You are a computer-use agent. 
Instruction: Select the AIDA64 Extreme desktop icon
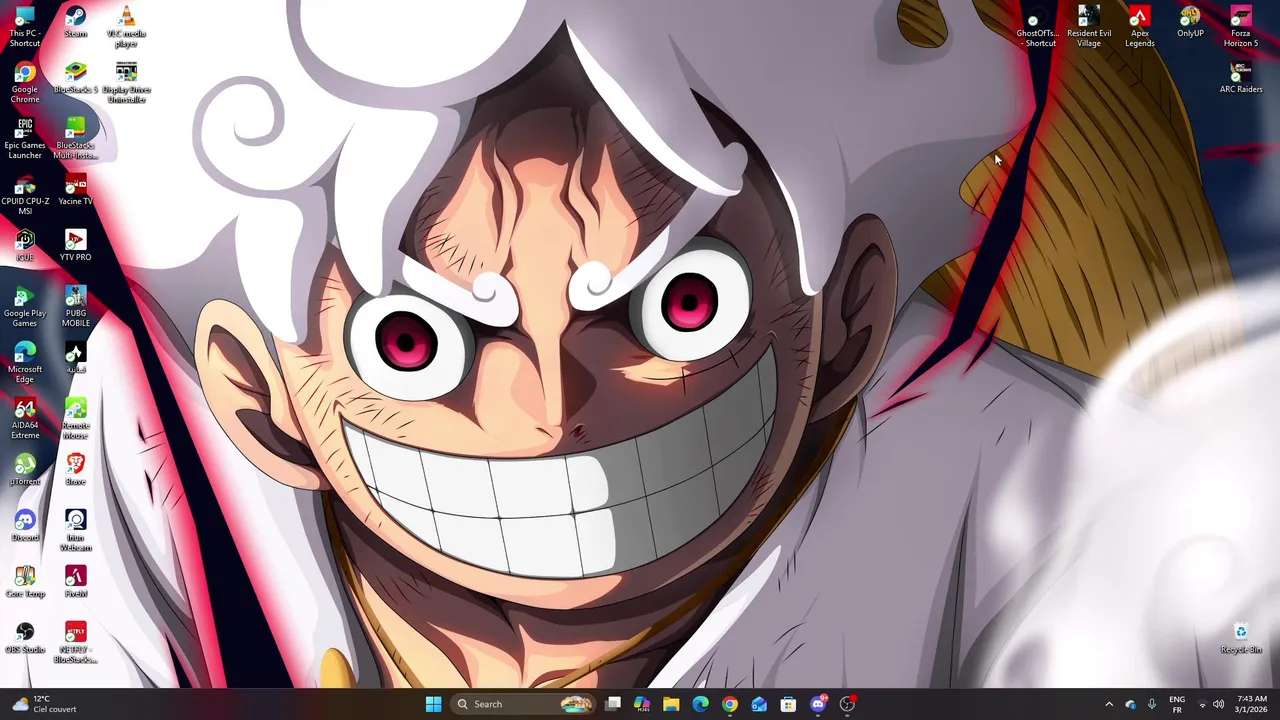(25, 419)
